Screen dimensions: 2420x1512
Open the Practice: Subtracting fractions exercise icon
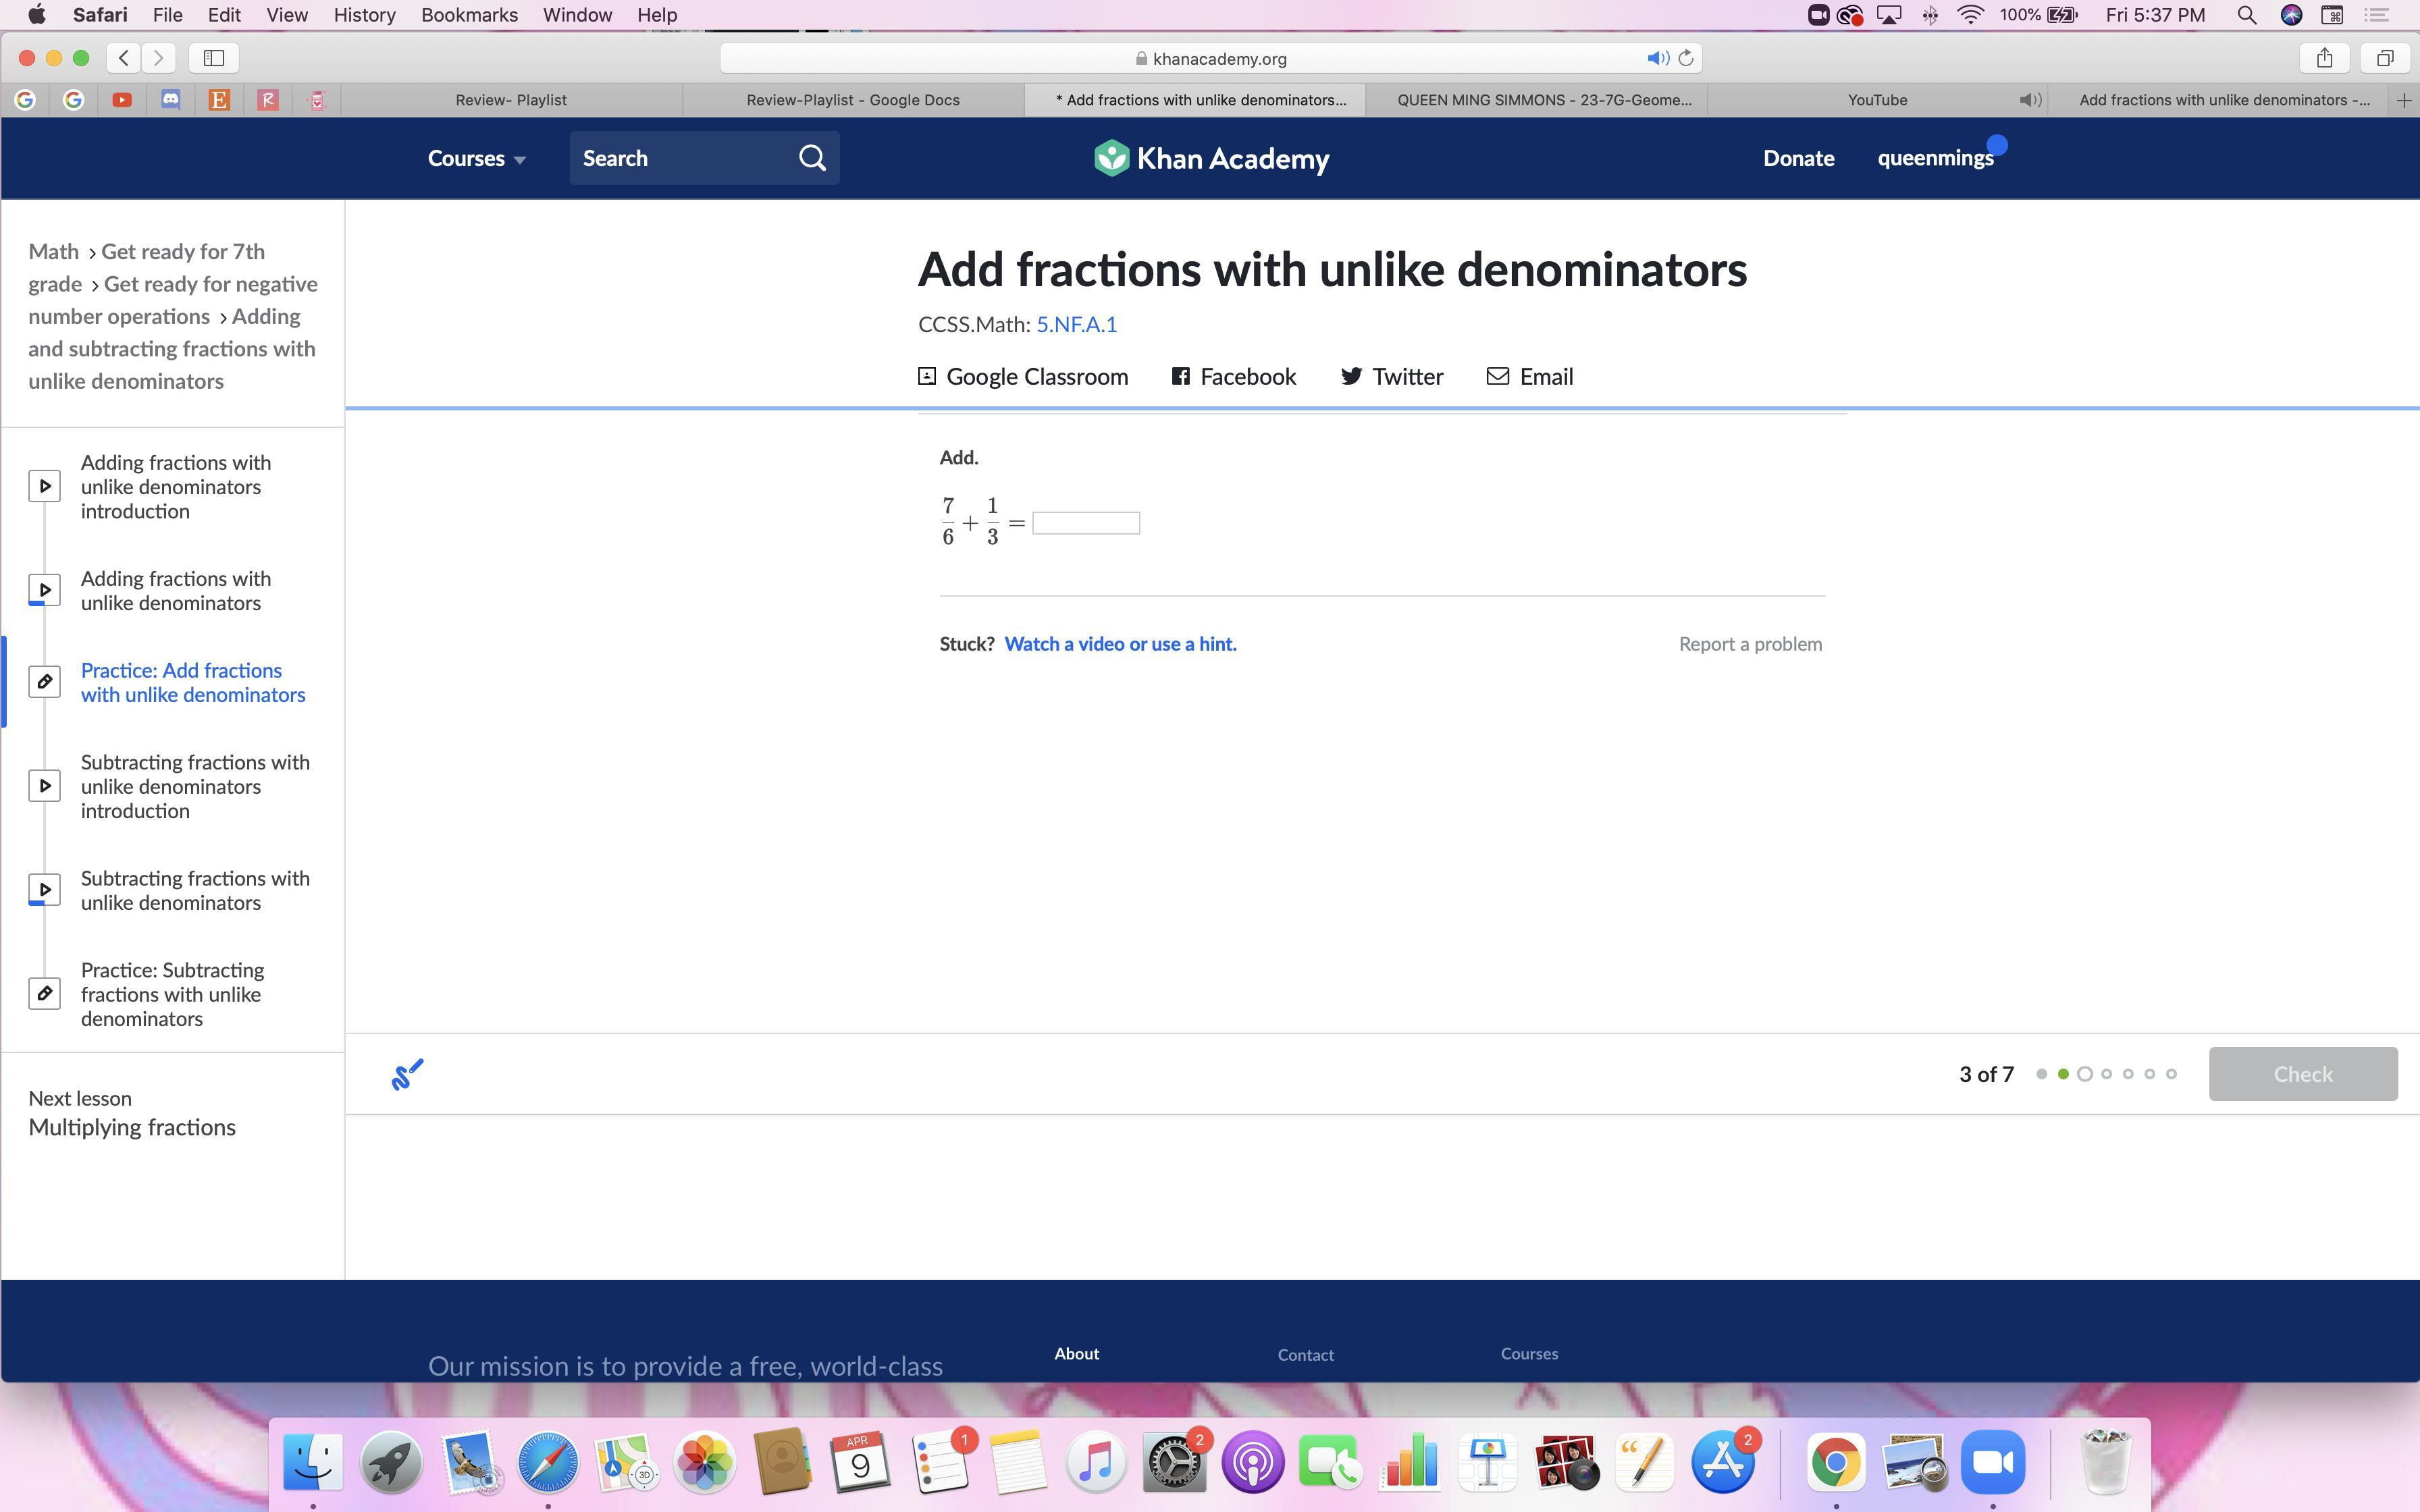(44, 994)
